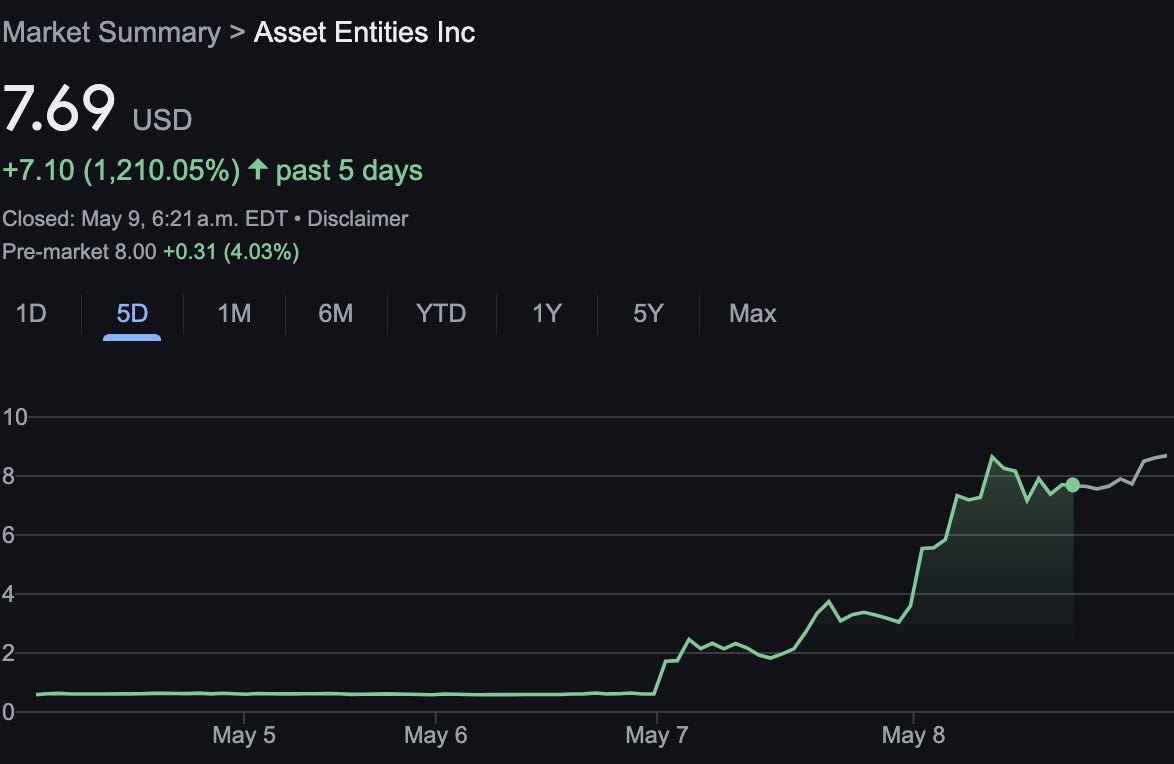Click the USD currency label
The width and height of the screenshot is (1174, 764).
(x=162, y=120)
